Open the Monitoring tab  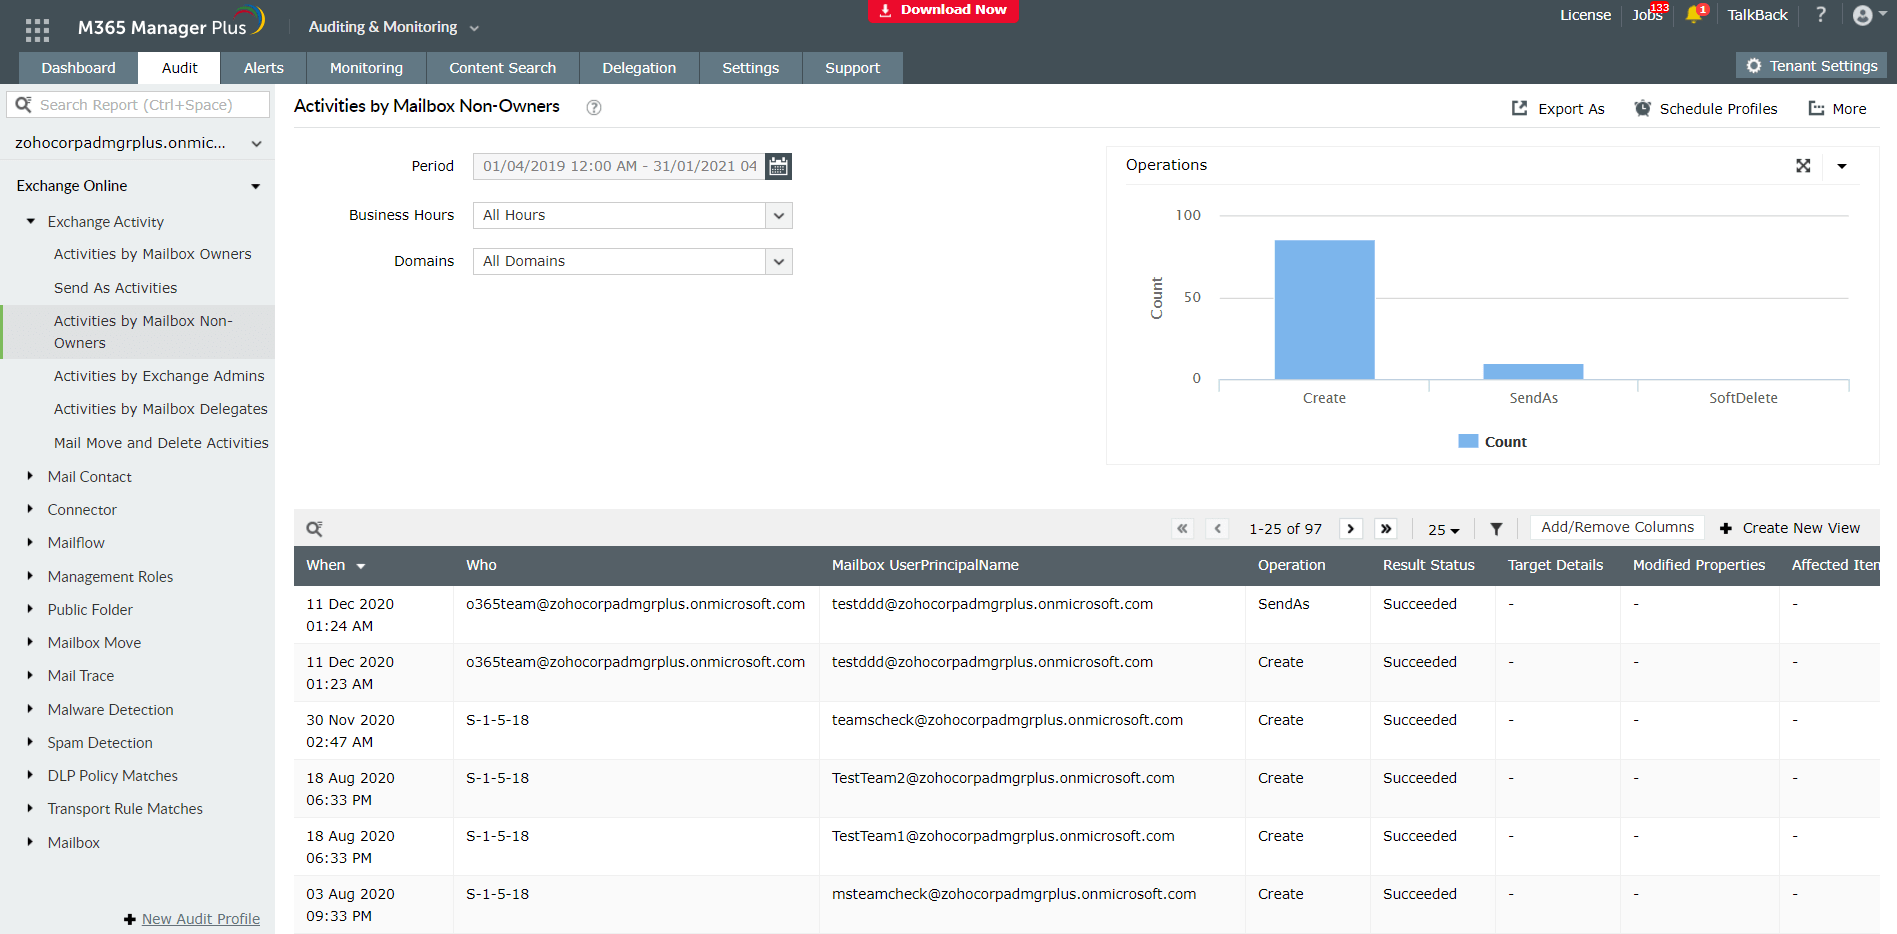click(x=366, y=68)
